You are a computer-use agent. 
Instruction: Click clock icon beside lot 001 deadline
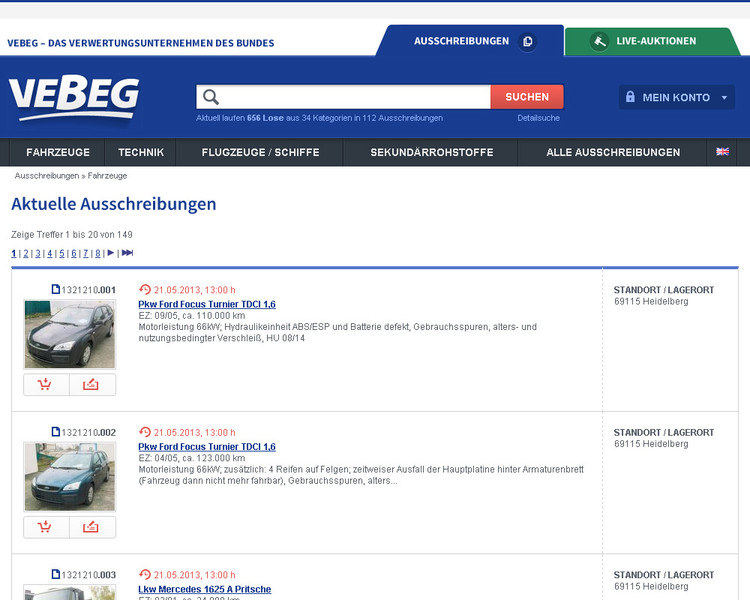click(x=144, y=289)
